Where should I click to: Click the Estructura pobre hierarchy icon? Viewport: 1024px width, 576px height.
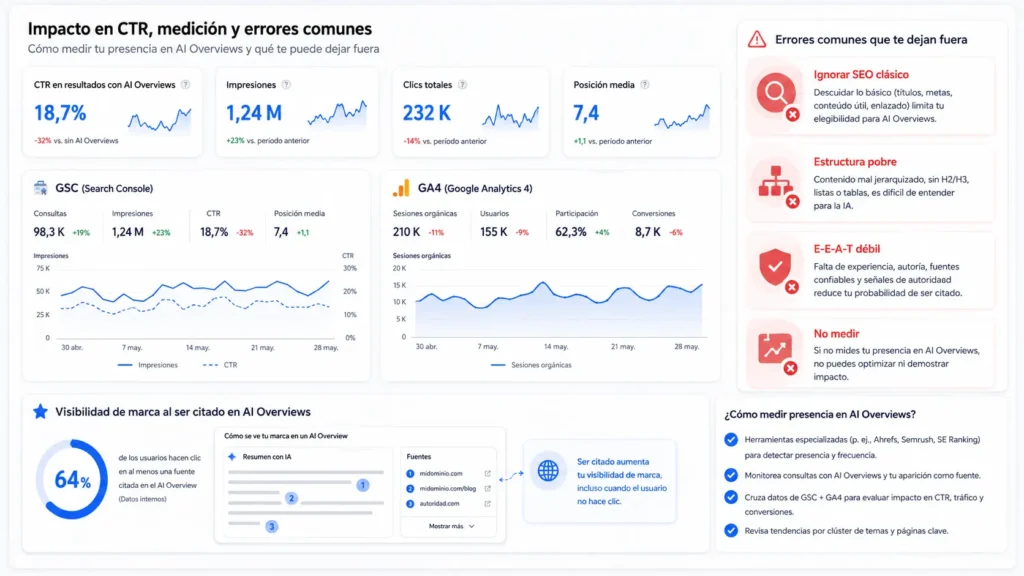pos(776,182)
